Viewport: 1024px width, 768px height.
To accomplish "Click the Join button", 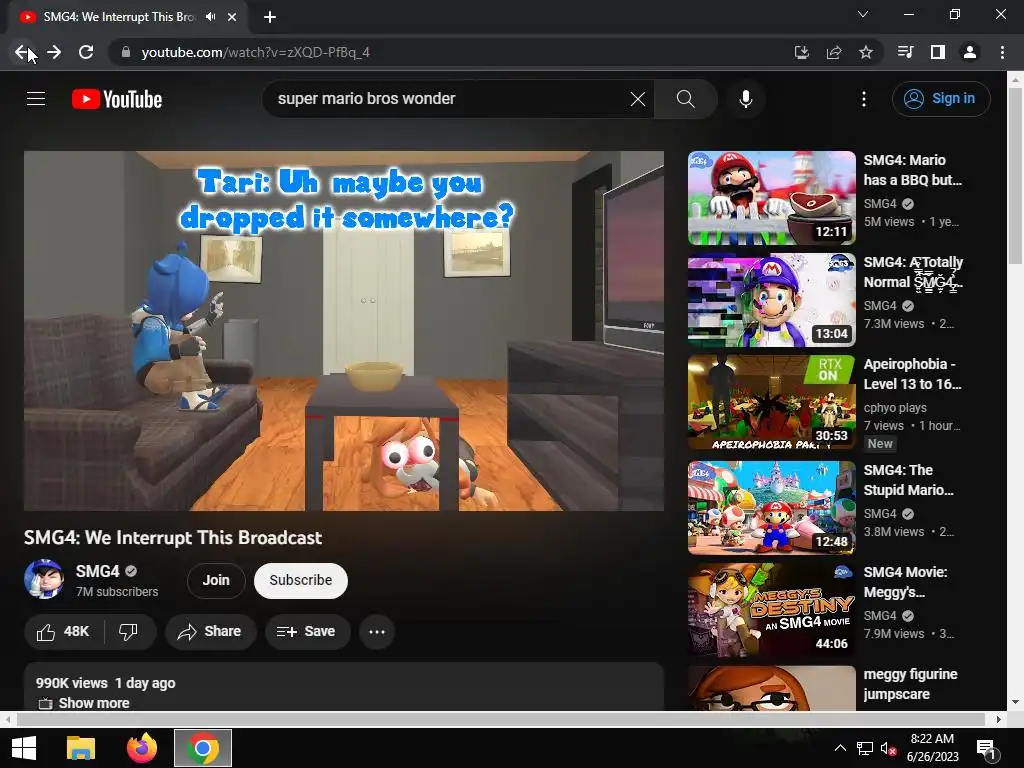I will point(216,581).
